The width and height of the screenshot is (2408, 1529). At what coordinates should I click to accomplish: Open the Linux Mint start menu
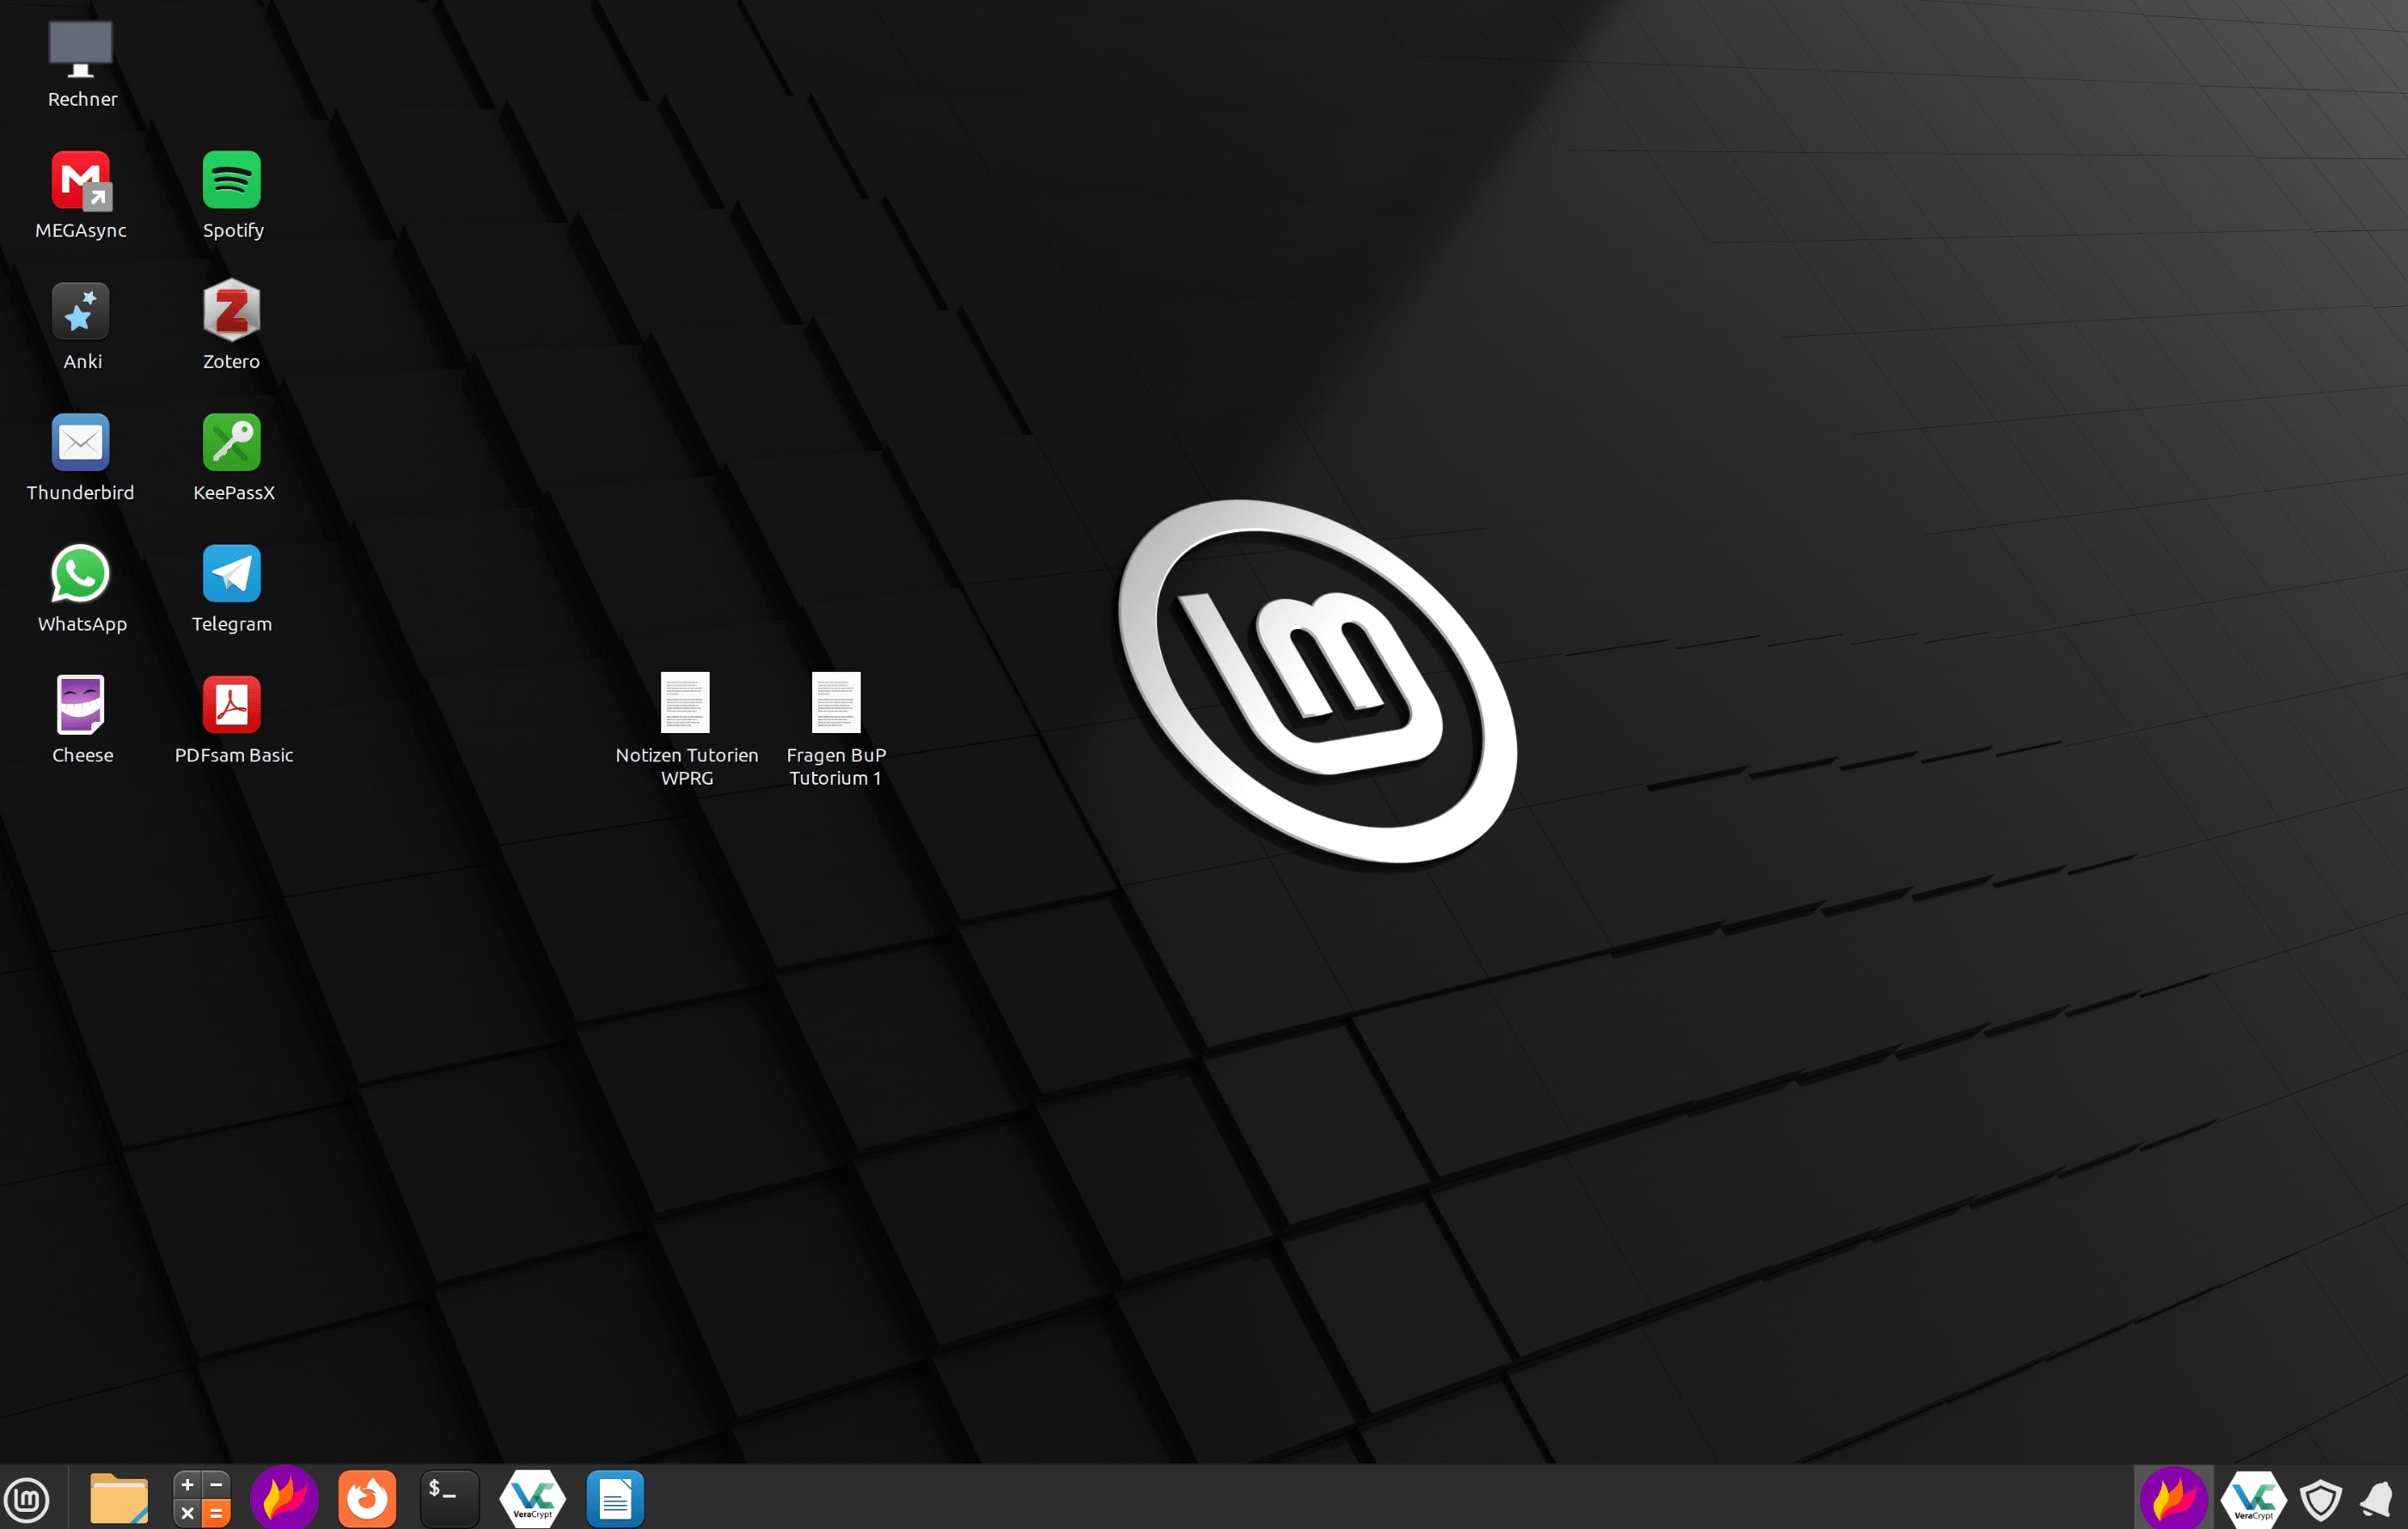click(x=27, y=1499)
